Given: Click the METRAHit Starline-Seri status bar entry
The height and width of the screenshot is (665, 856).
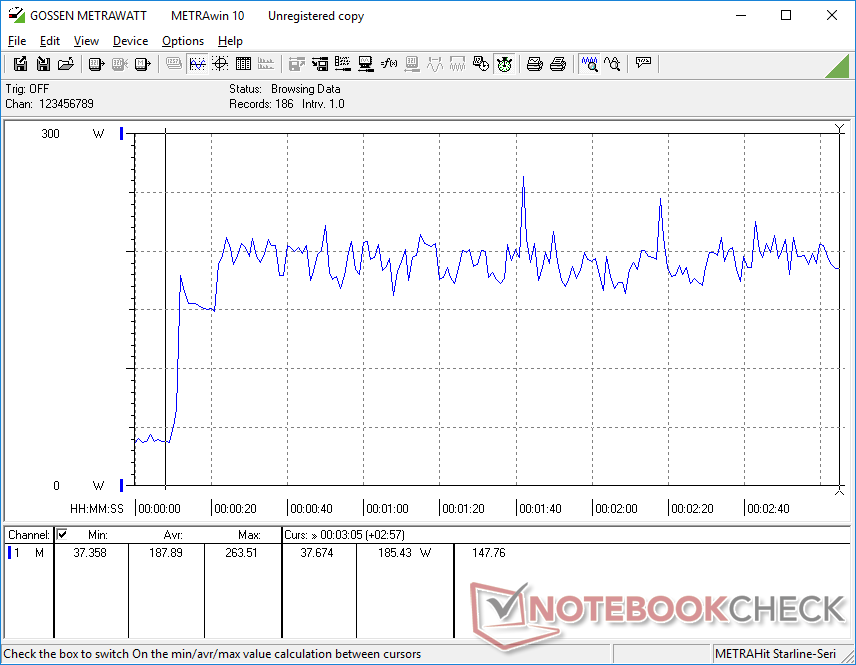Looking at the screenshot, I should [775, 654].
